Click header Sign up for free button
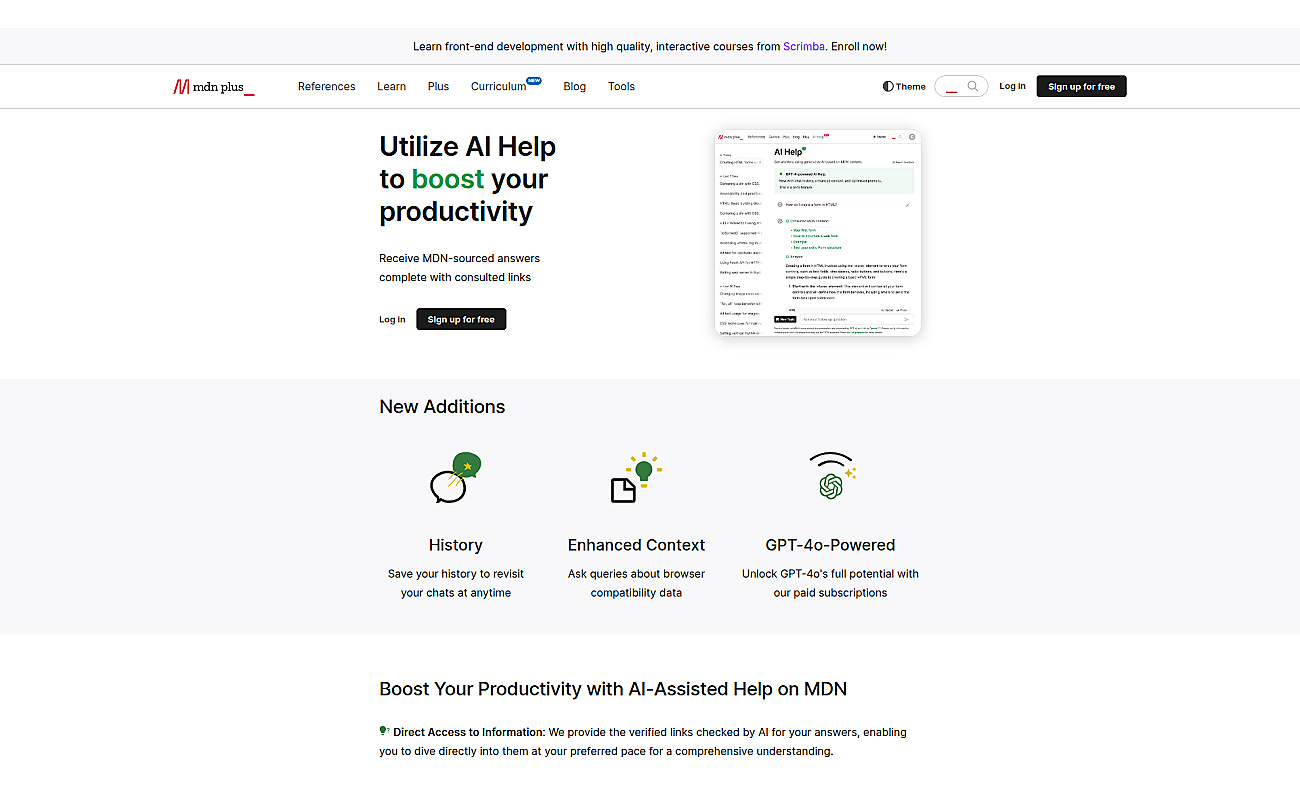Image resolution: width=1300 pixels, height=788 pixels. pyautogui.click(x=1081, y=87)
